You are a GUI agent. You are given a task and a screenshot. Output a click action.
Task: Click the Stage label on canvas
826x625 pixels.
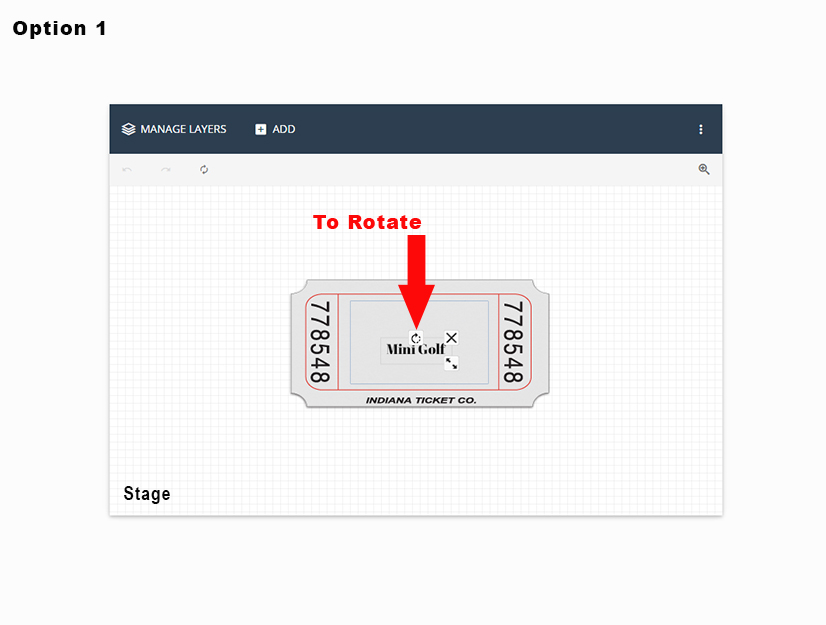coord(147,493)
